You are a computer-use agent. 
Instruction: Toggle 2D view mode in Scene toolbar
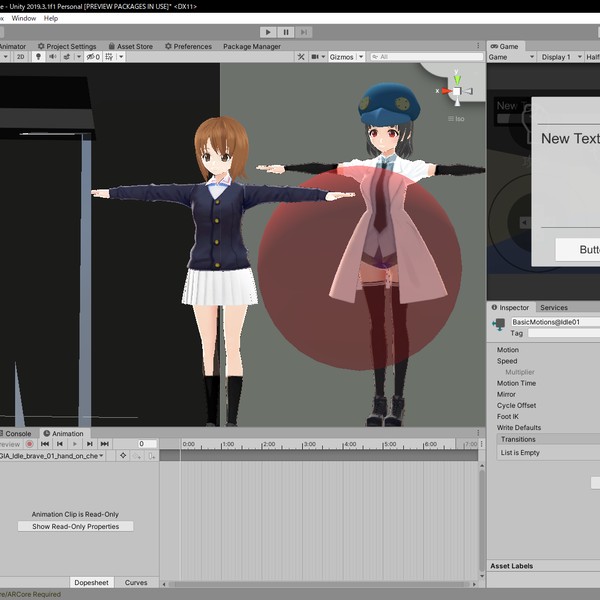click(20, 57)
